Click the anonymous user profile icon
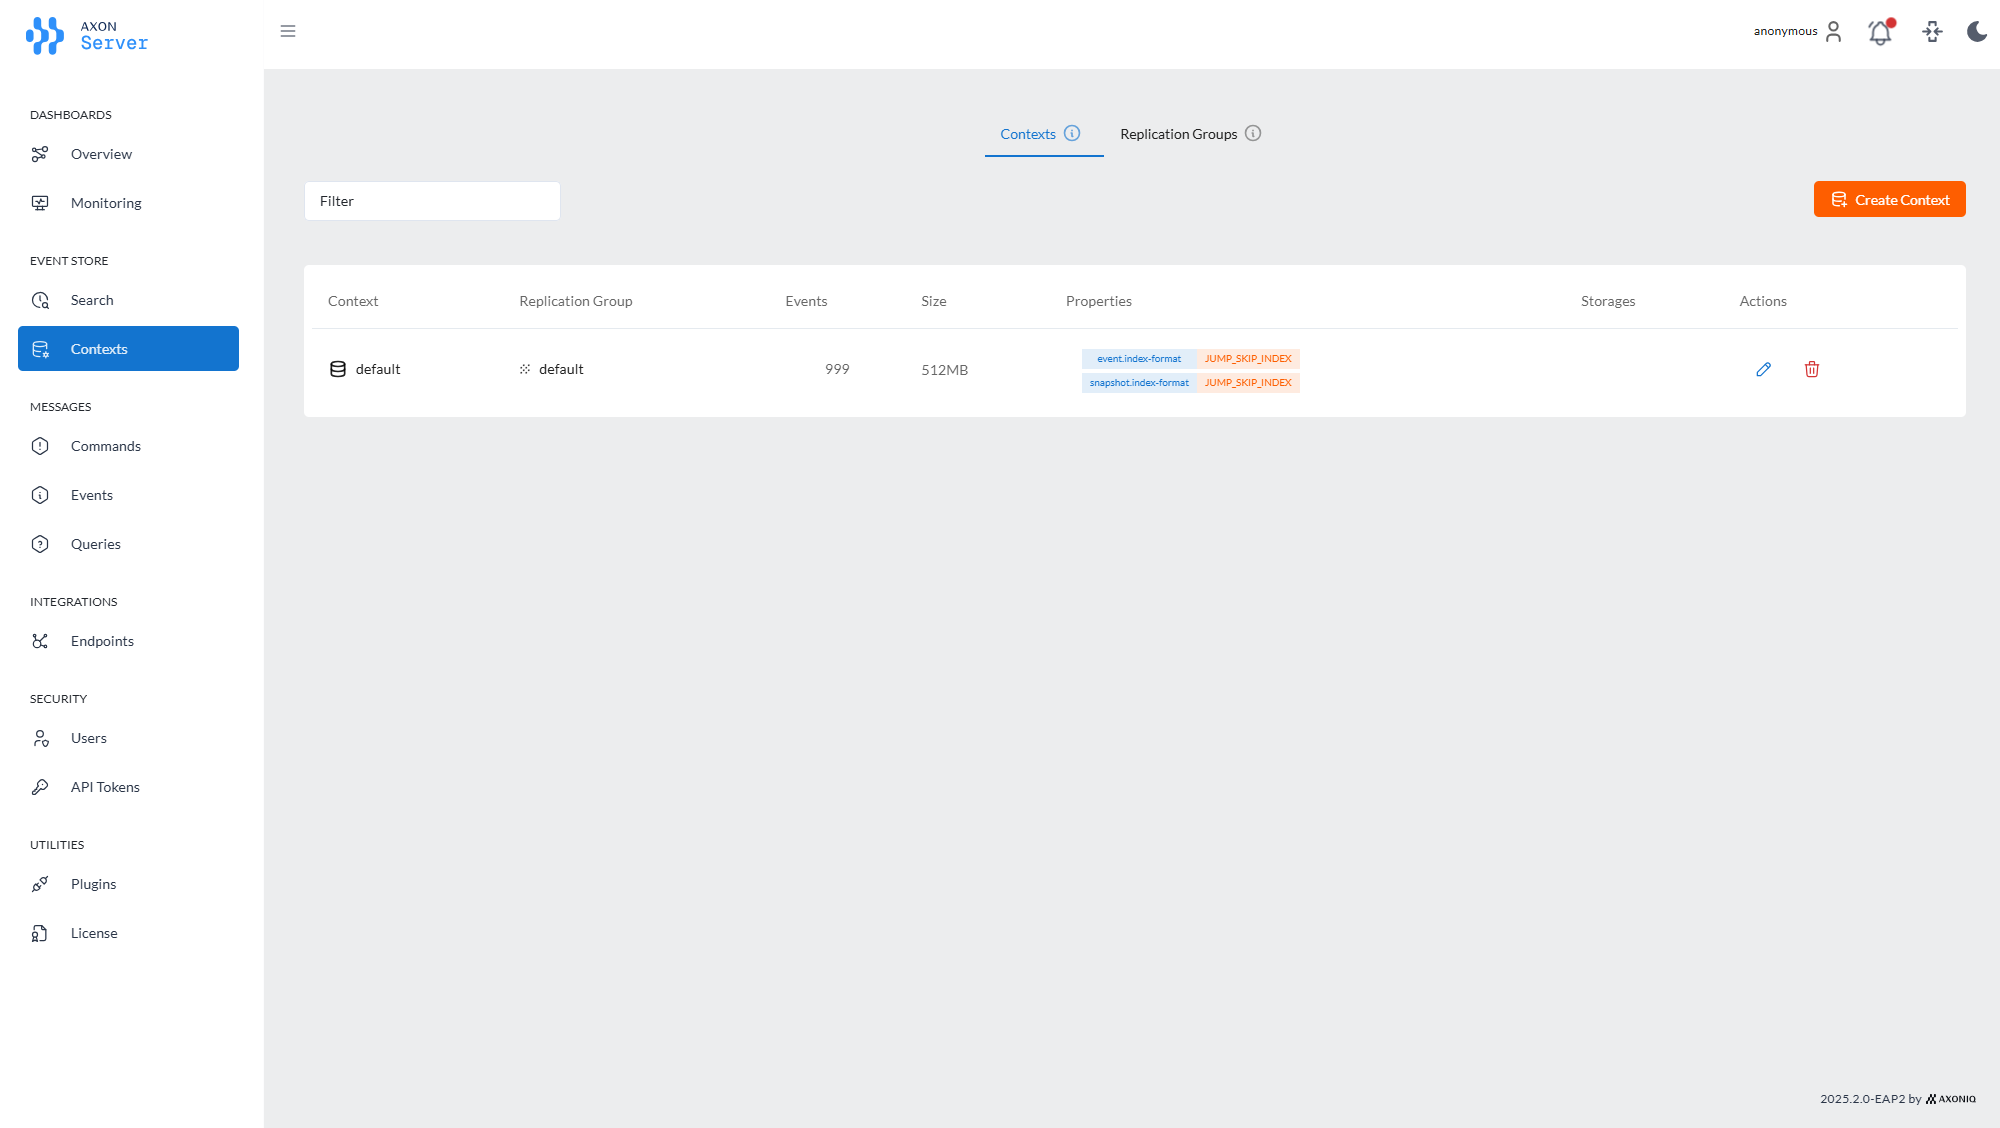 click(x=1833, y=32)
